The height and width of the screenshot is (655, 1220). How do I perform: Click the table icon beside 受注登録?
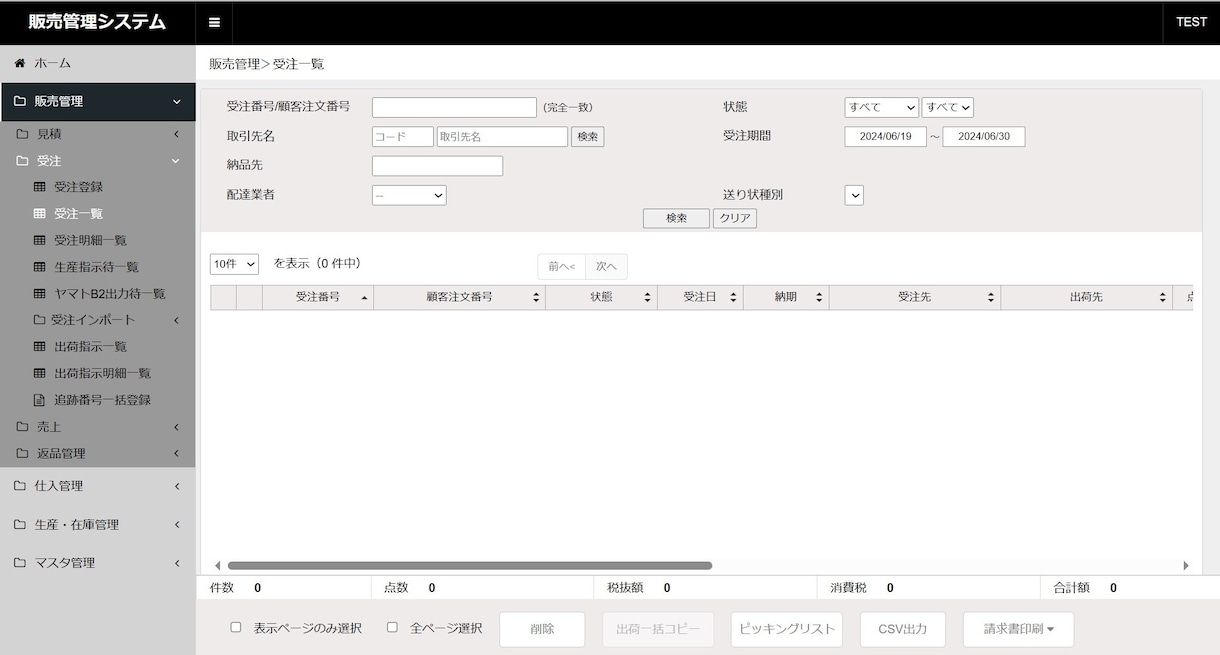[40, 187]
